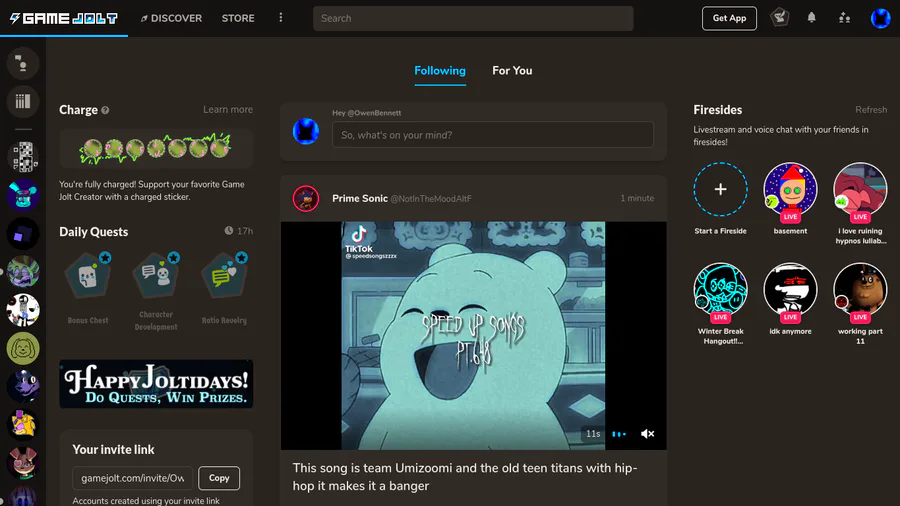900x506 pixels.
Task: Click the '1 minute' post timestamp
Action: click(x=637, y=198)
